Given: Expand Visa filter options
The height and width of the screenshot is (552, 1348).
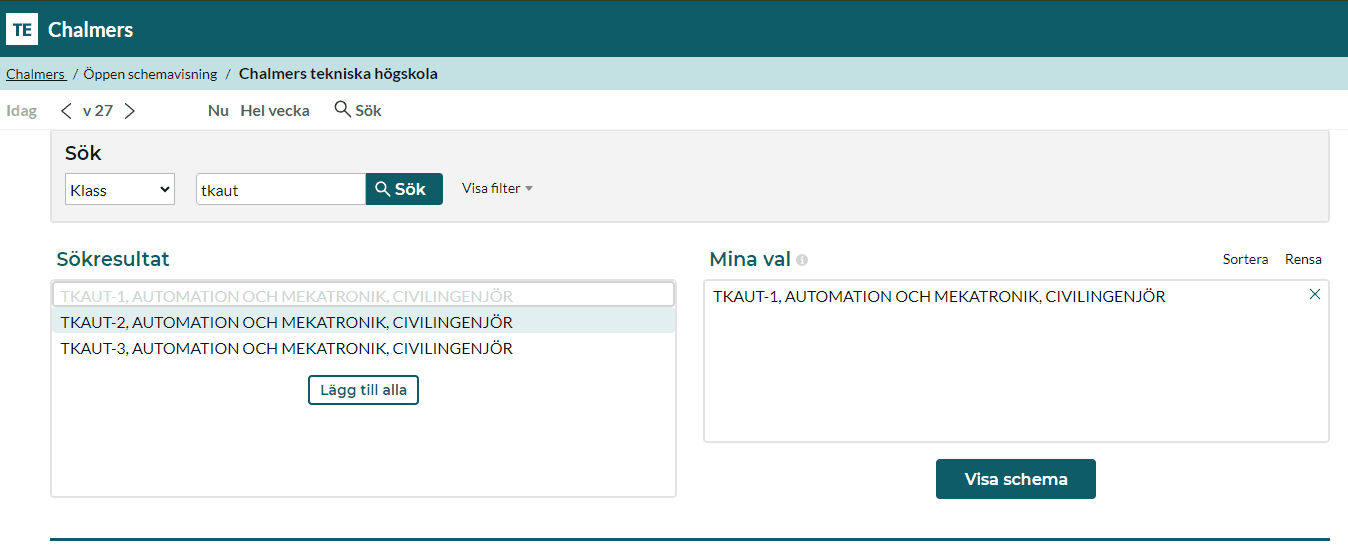Looking at the screenshot, I should [x=497, y=188].
